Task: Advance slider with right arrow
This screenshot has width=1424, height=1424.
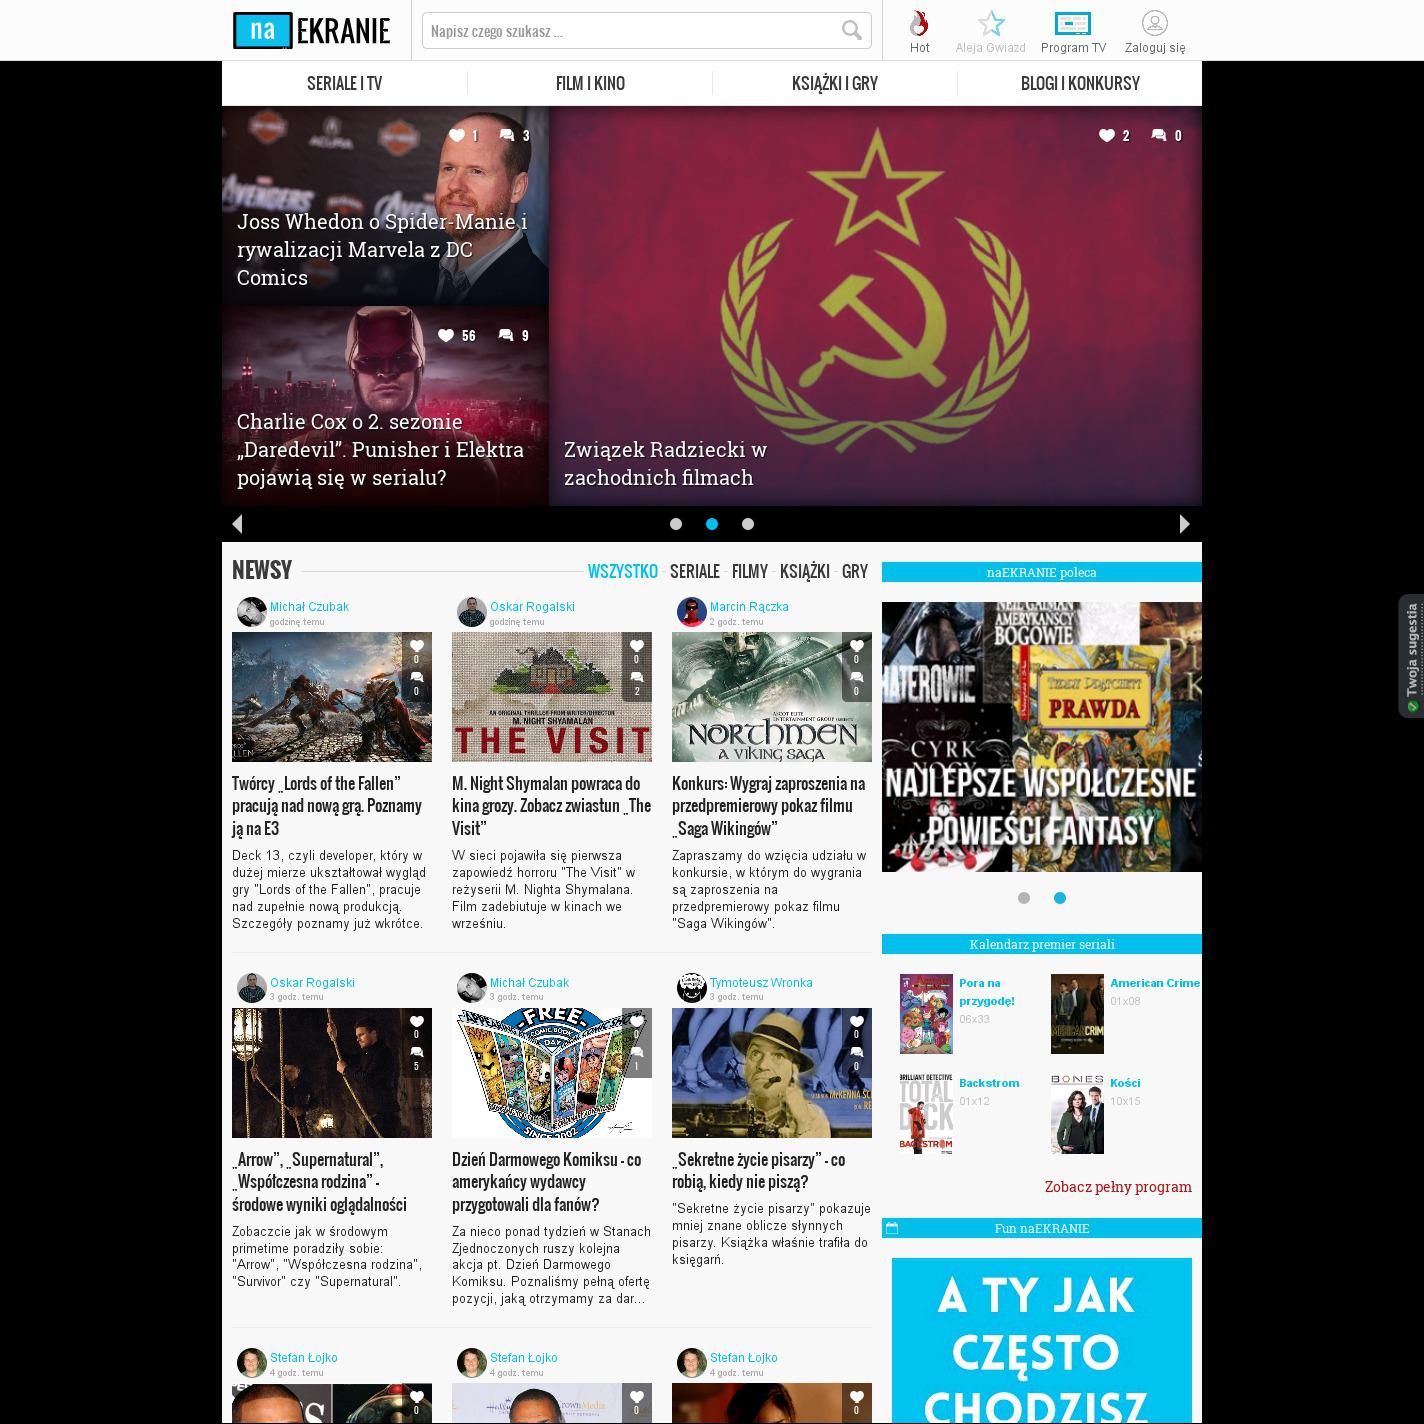Action: point(1185,524)
